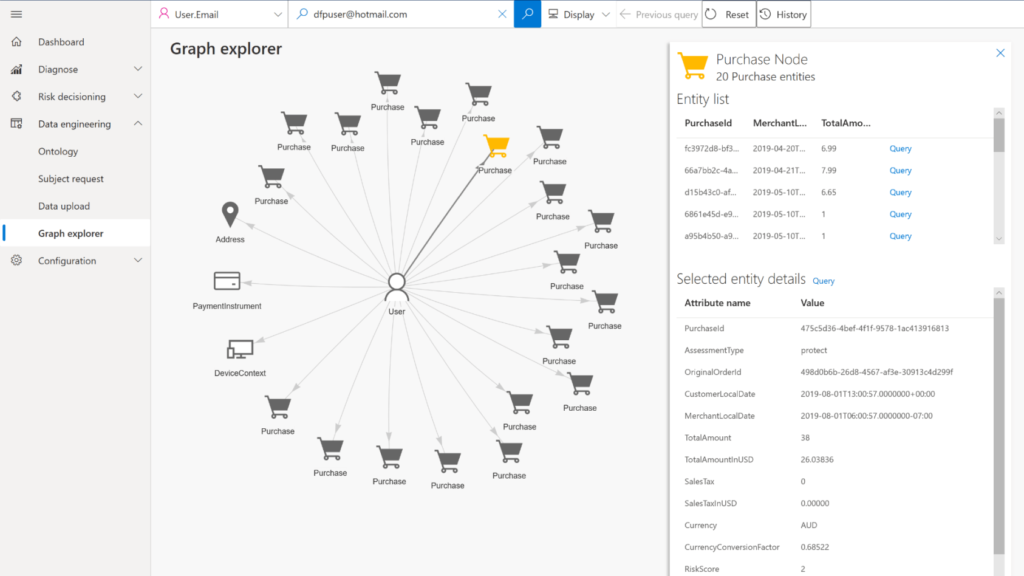Expand the Configuration section chevron
Screen dimensions: 1024x576
coord(138,260)
